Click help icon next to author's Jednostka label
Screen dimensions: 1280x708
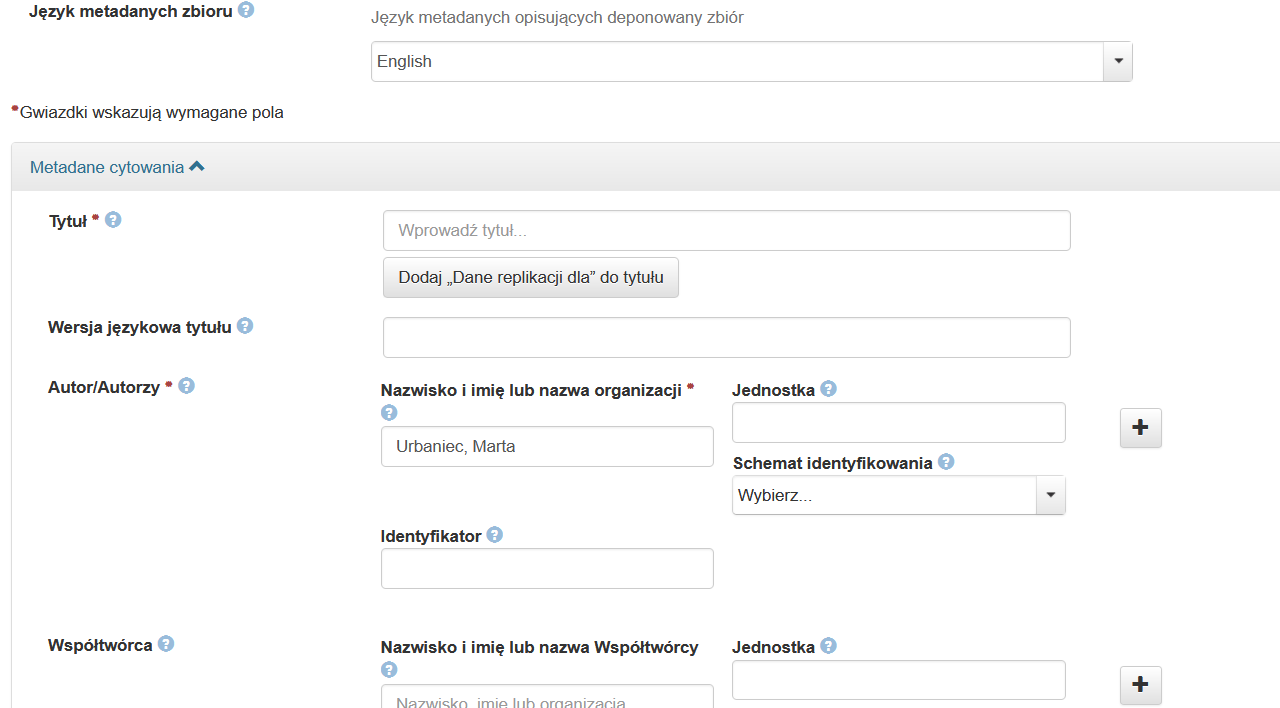pyautogui.click(x=828, y=389)
